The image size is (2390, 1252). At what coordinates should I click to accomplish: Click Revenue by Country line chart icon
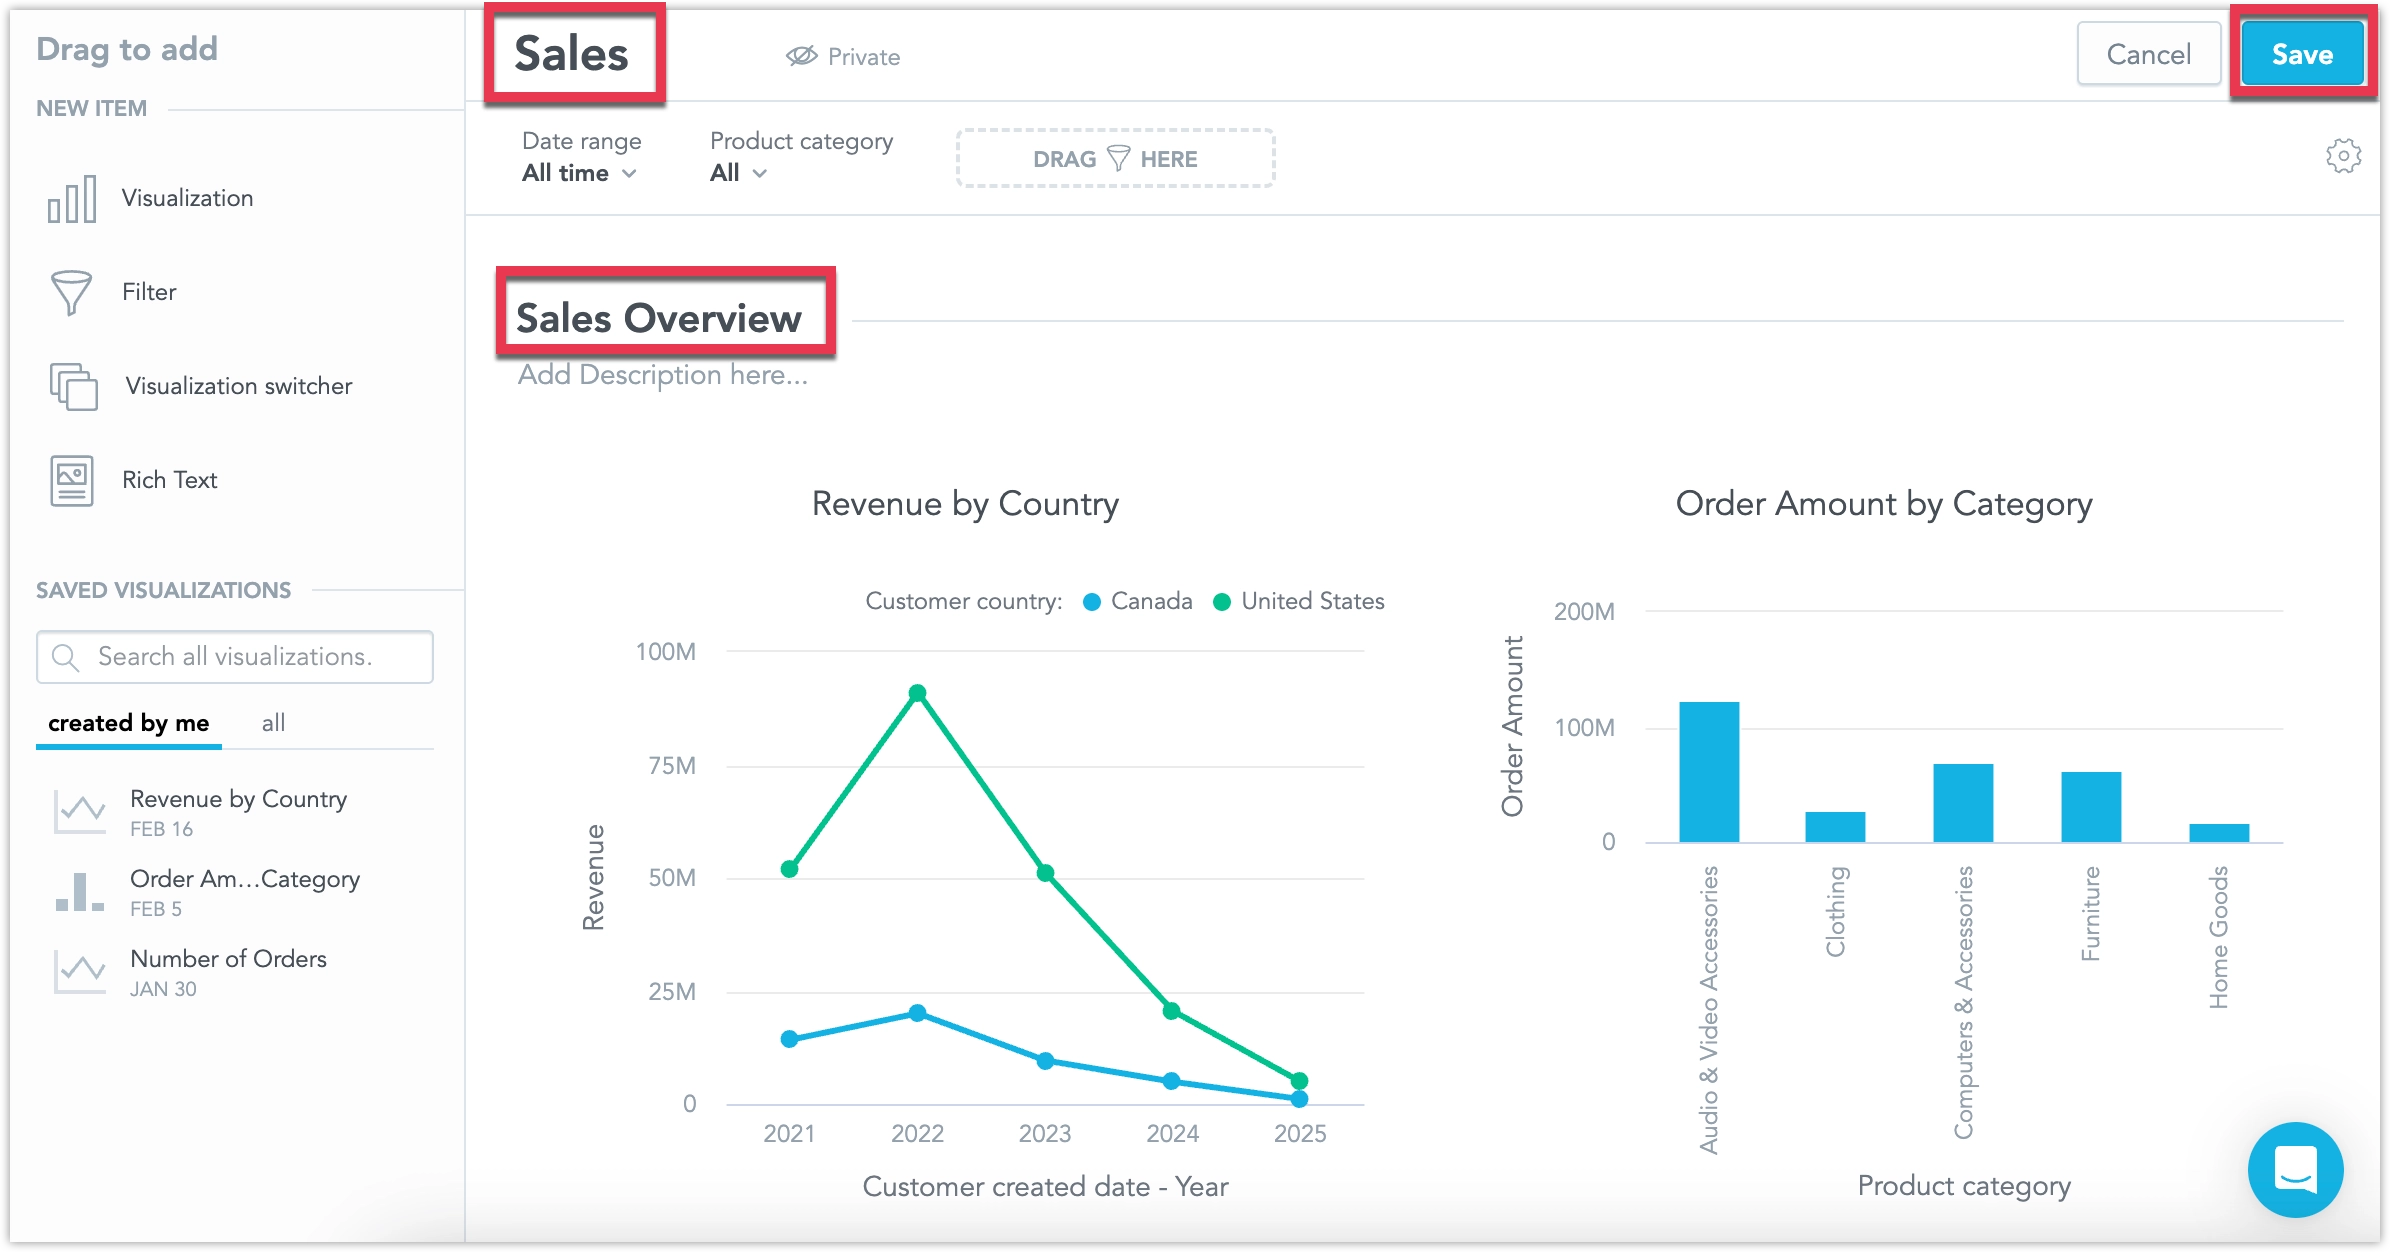coord(80,811)
